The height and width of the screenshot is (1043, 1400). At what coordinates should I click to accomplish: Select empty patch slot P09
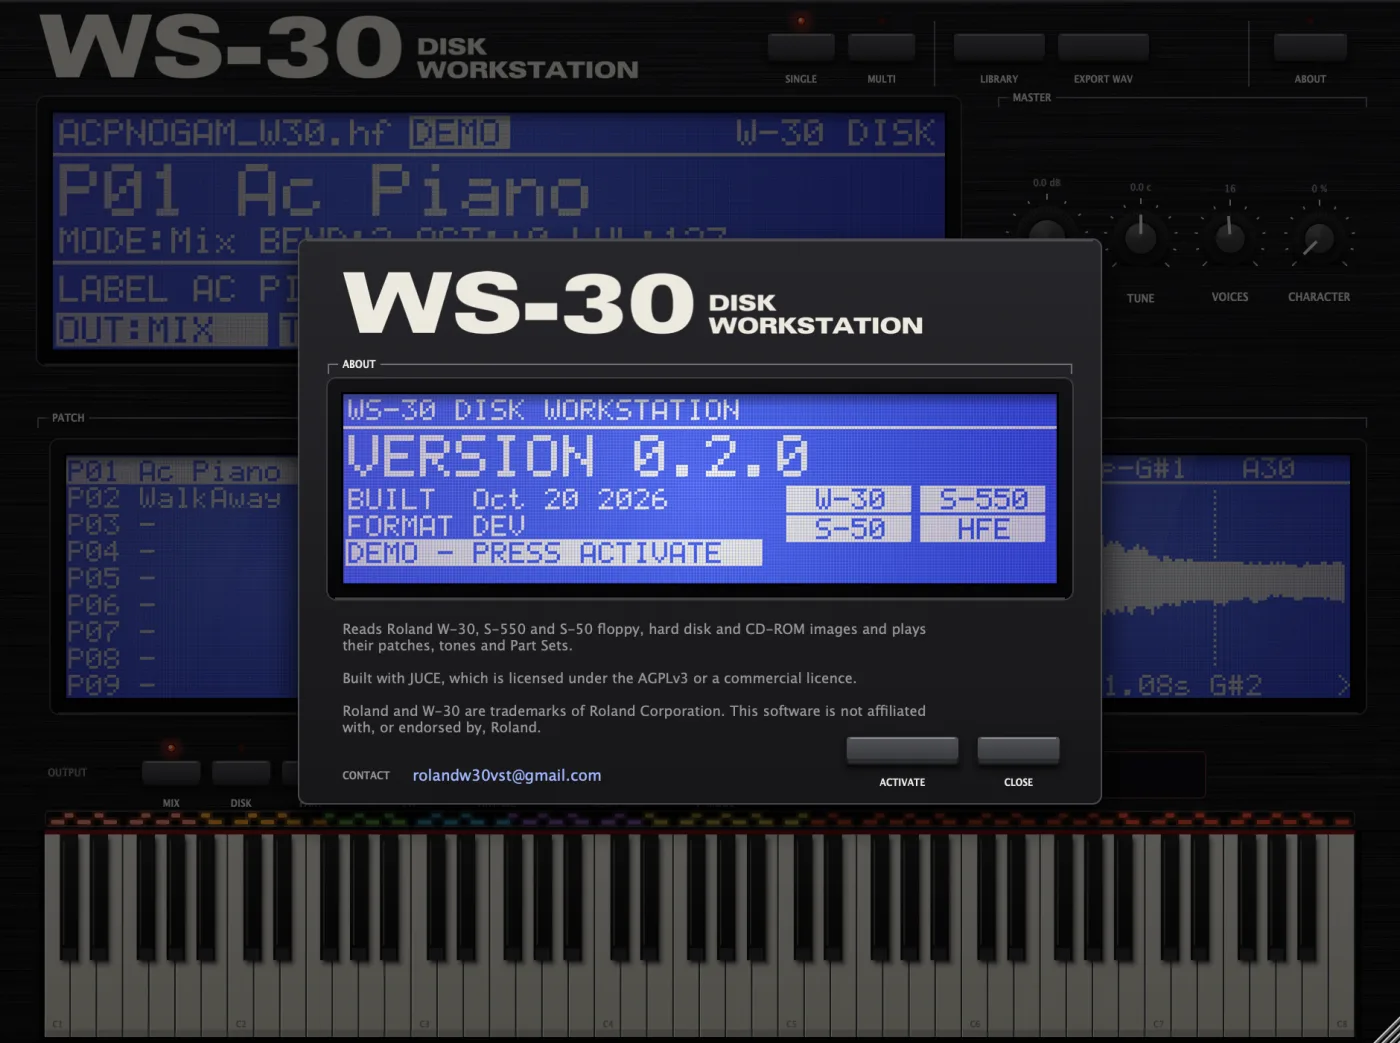point(181,686)
